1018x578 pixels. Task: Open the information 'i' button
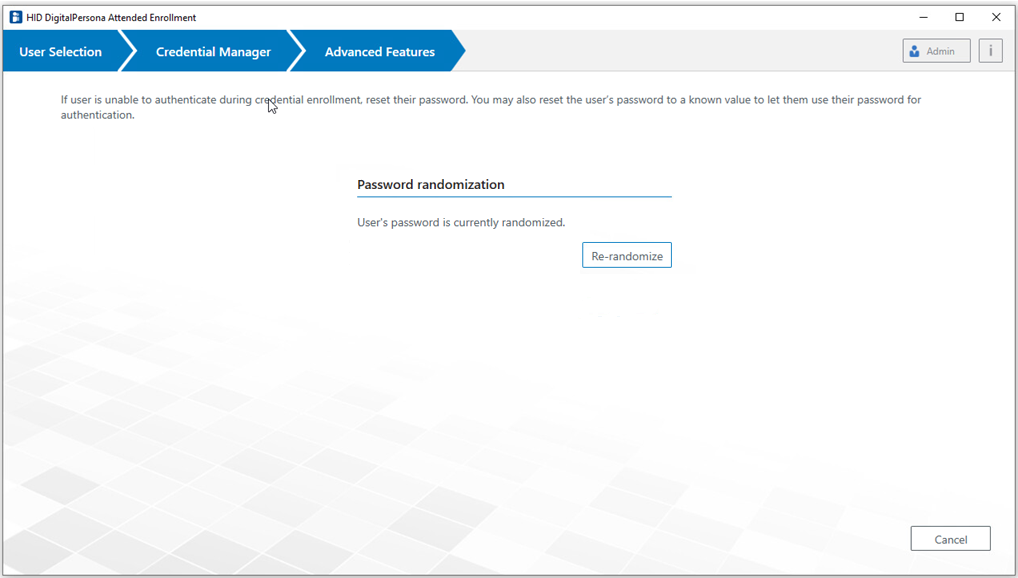pos(990,51)
